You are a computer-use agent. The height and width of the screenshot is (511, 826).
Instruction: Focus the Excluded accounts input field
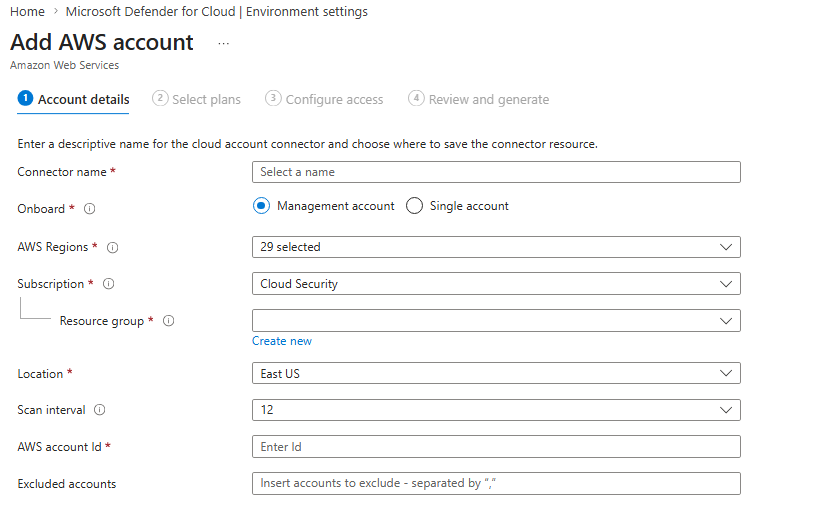pyautogui.click(x=496, y=484)
